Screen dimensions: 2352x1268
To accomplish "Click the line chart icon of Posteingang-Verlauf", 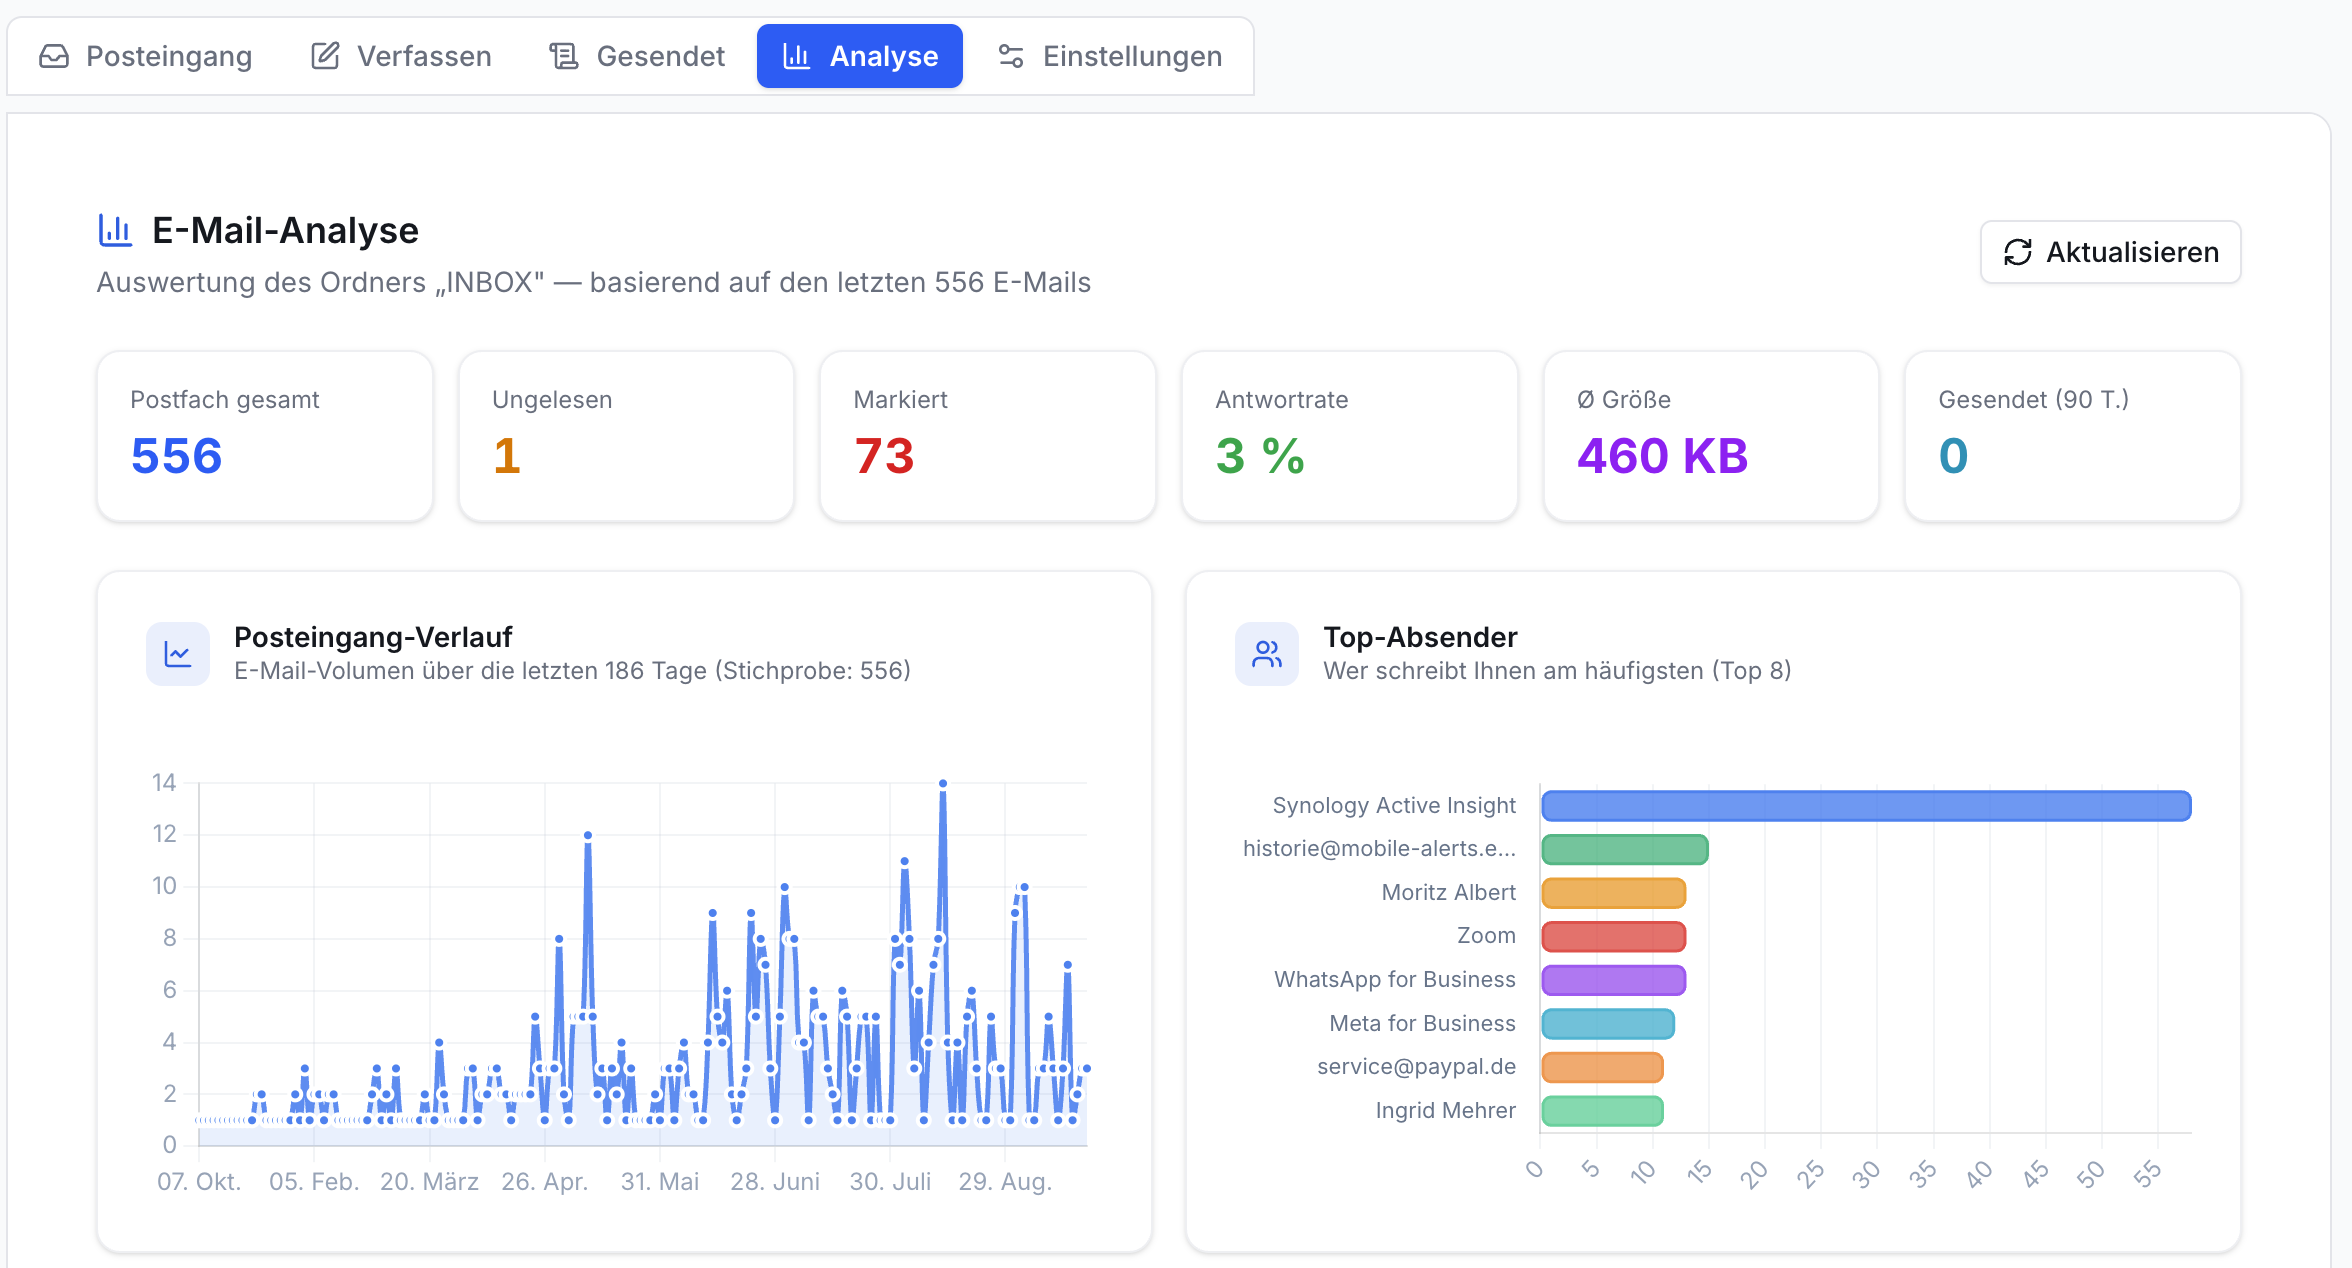I will coord(178,654).
